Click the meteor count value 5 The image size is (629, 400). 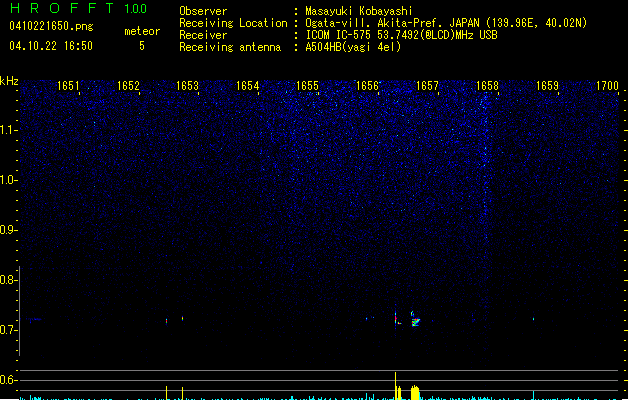tap(142, 46)
